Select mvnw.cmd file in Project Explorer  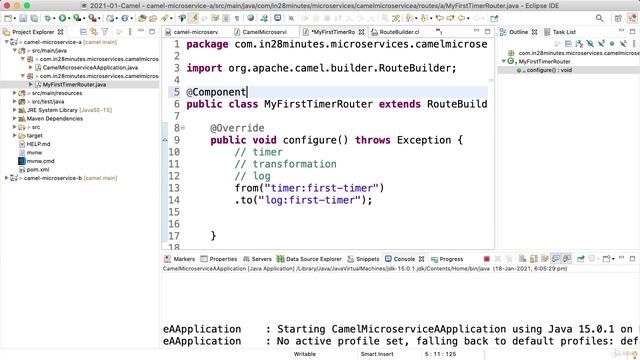40,161
